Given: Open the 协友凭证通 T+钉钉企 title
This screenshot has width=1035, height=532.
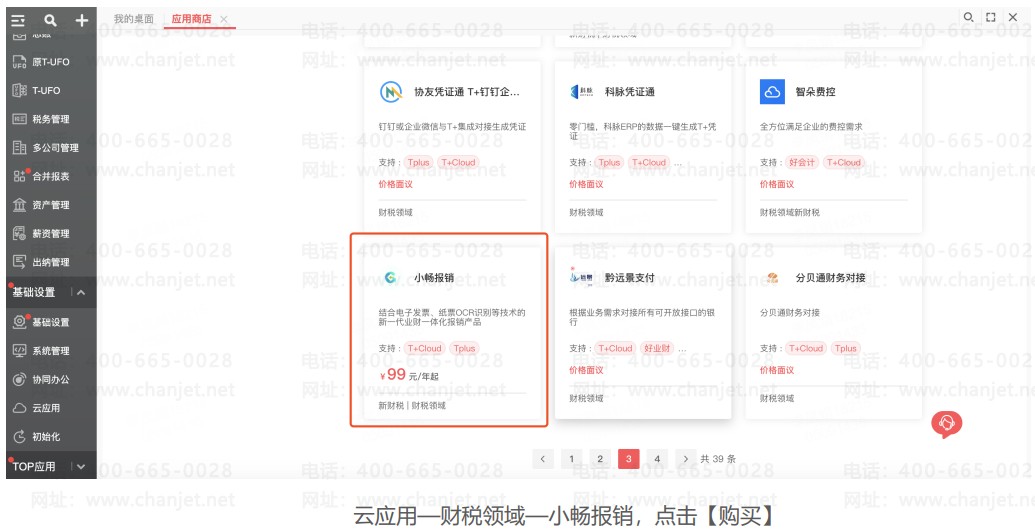Looking at the screenshot, I should click(x=467, y=92).
